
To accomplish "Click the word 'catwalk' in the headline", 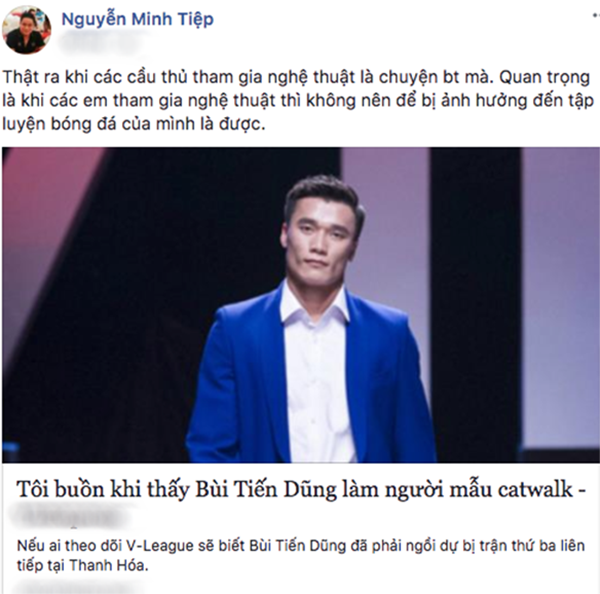I will (535, 490).
